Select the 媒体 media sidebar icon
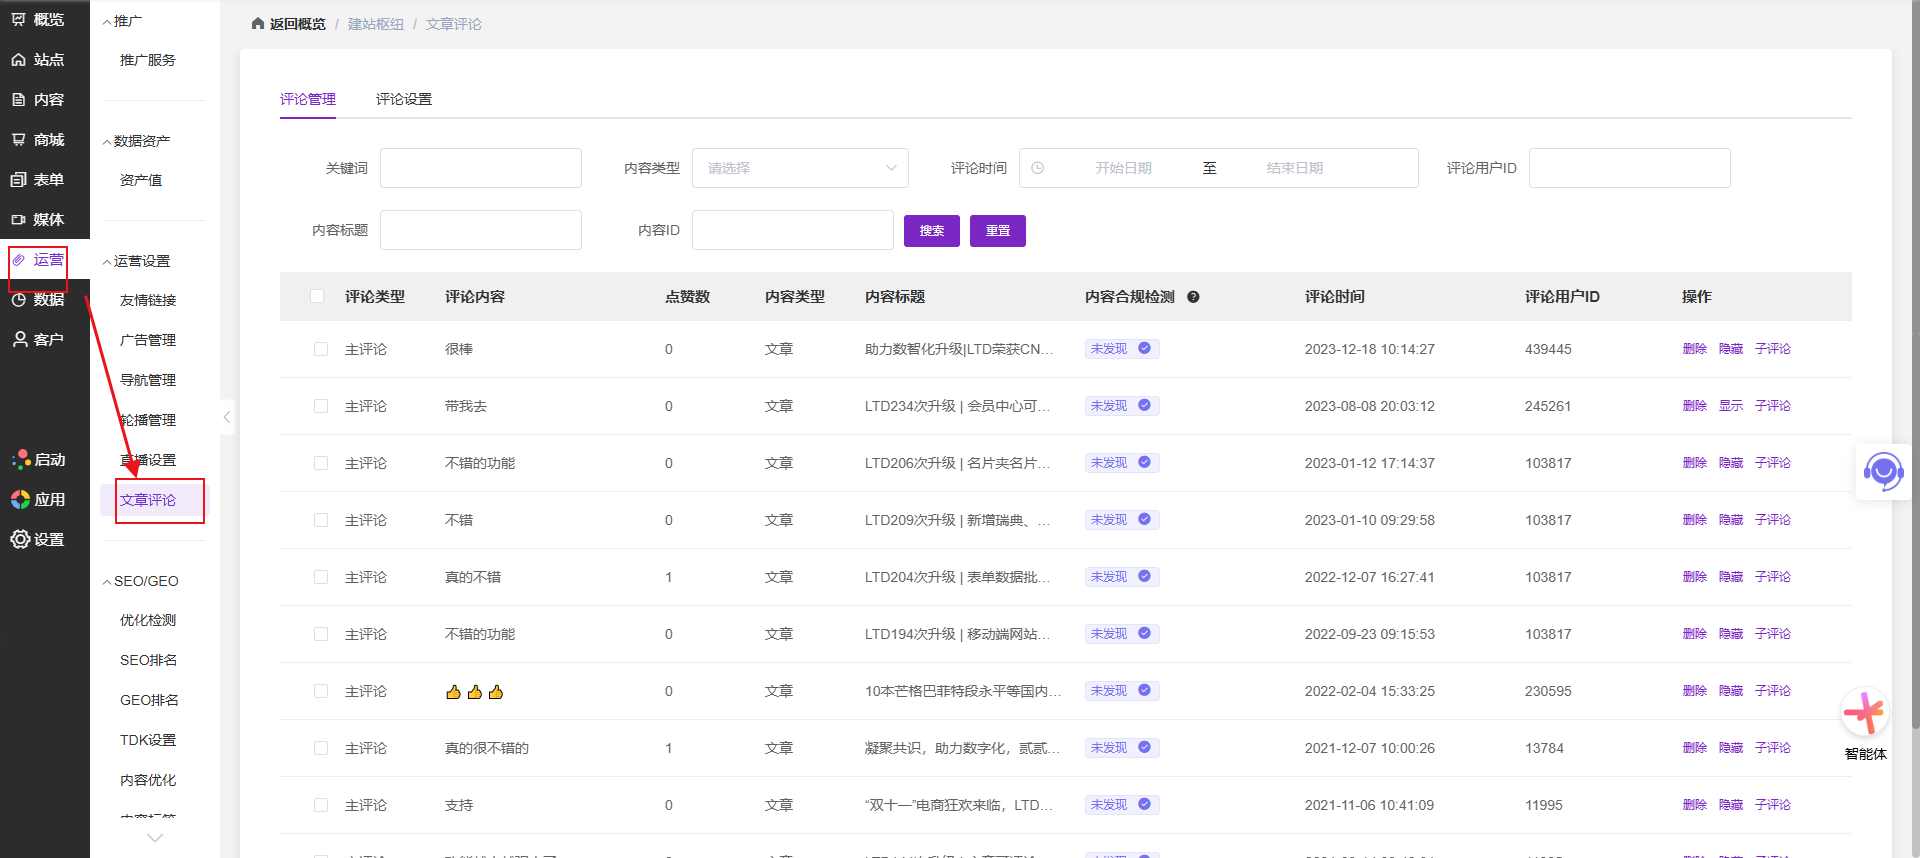This screenshot has width=1920, height=858. coord(19,220)
